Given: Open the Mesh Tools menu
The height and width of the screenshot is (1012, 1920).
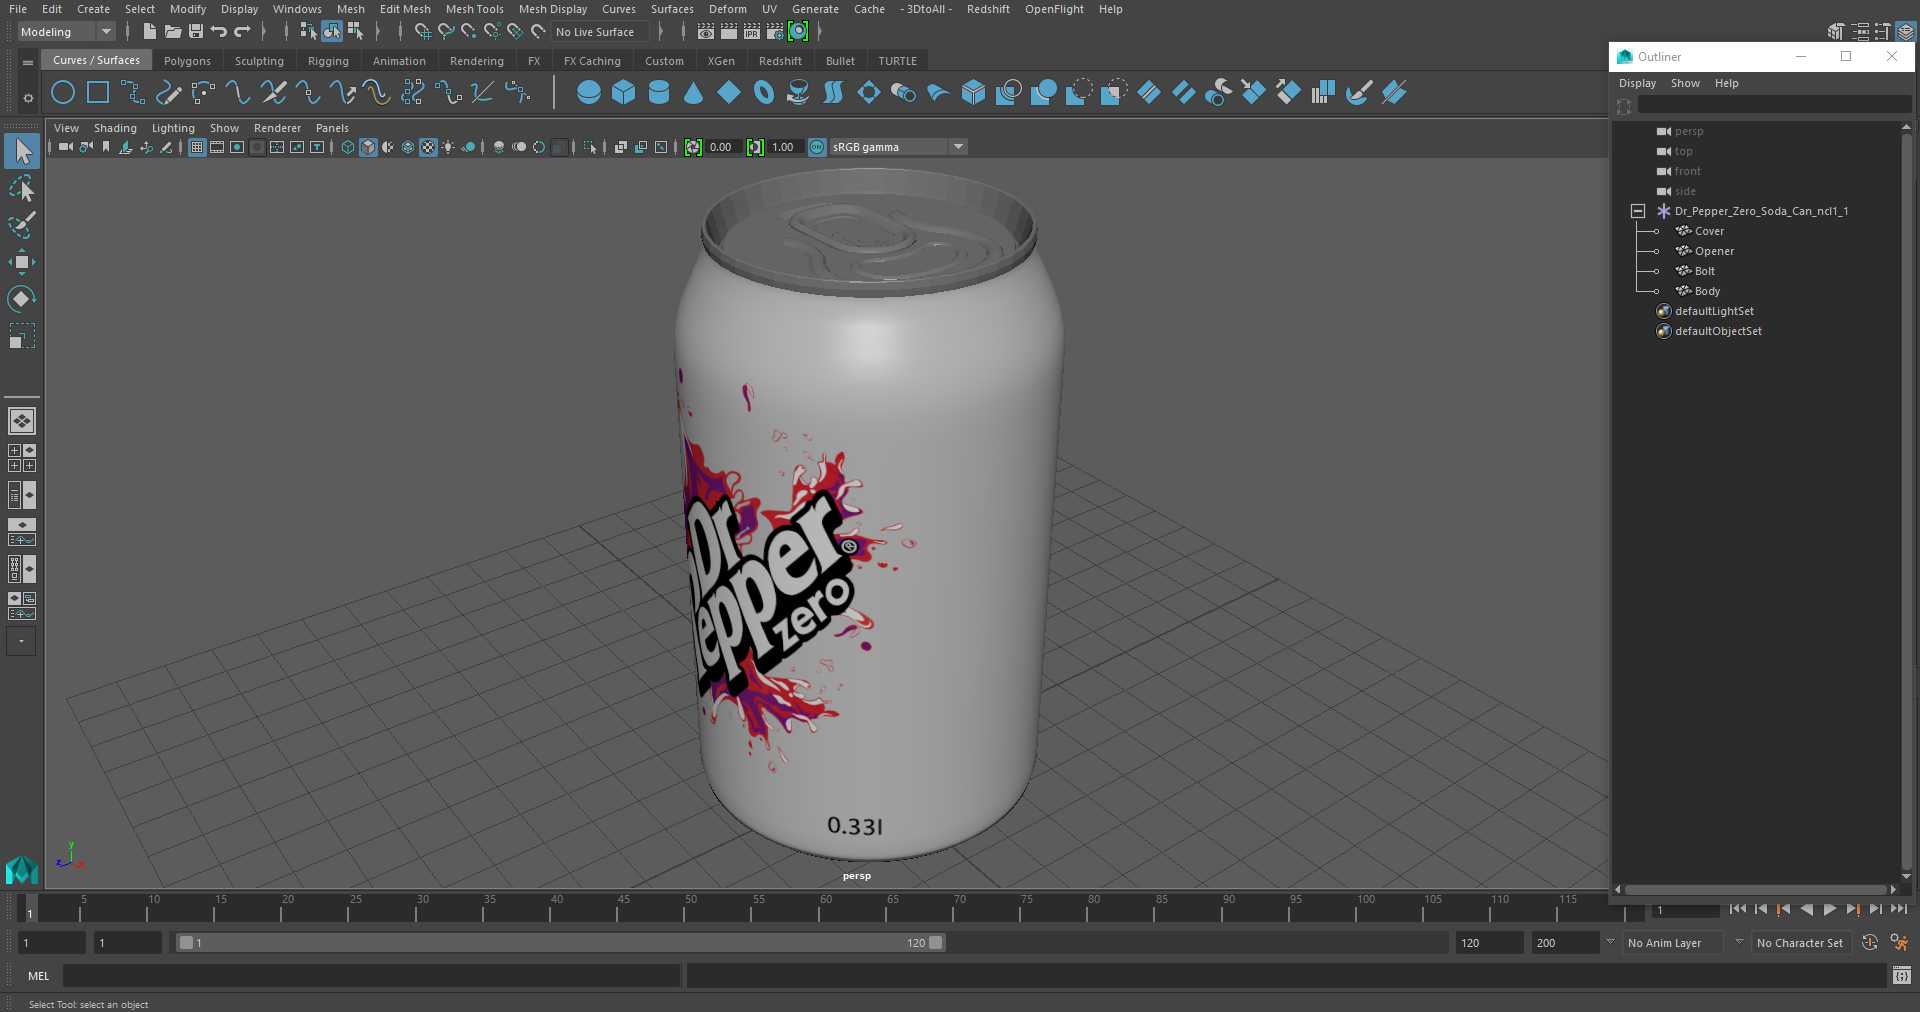Looking at the screenshot, I should tap(474, 9).
